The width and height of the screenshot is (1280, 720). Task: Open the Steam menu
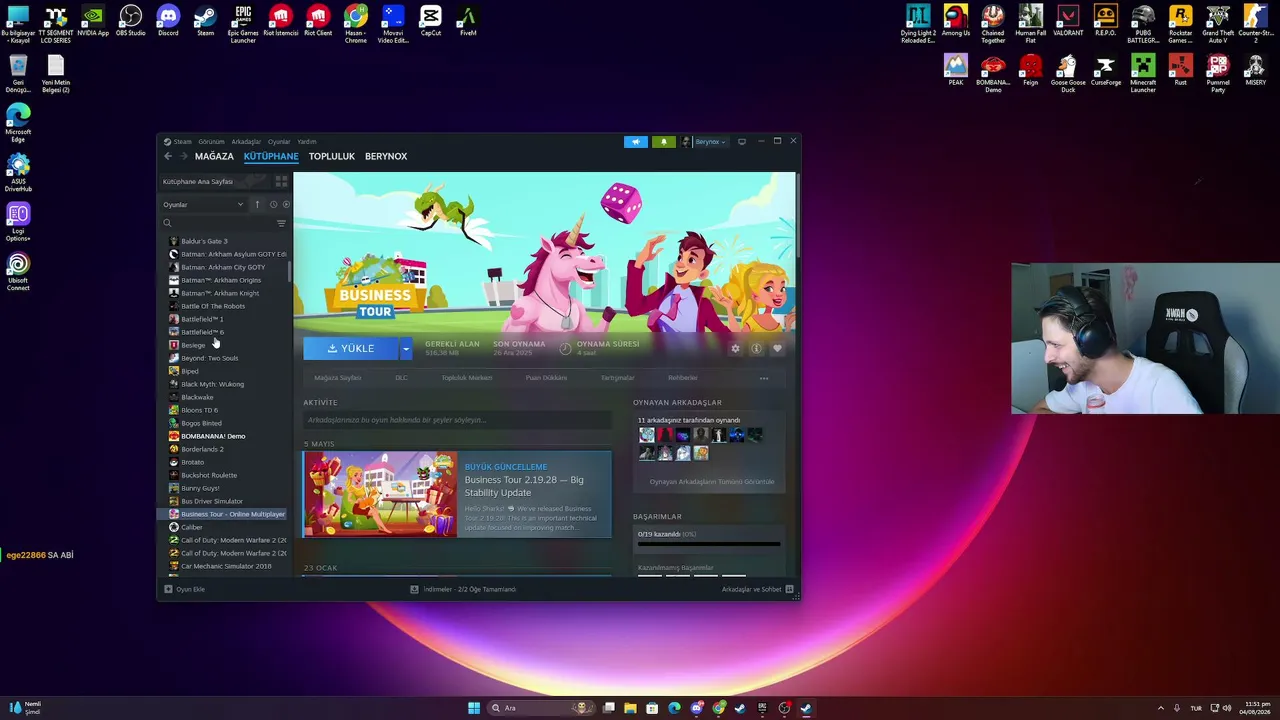(x=178, y=142)
